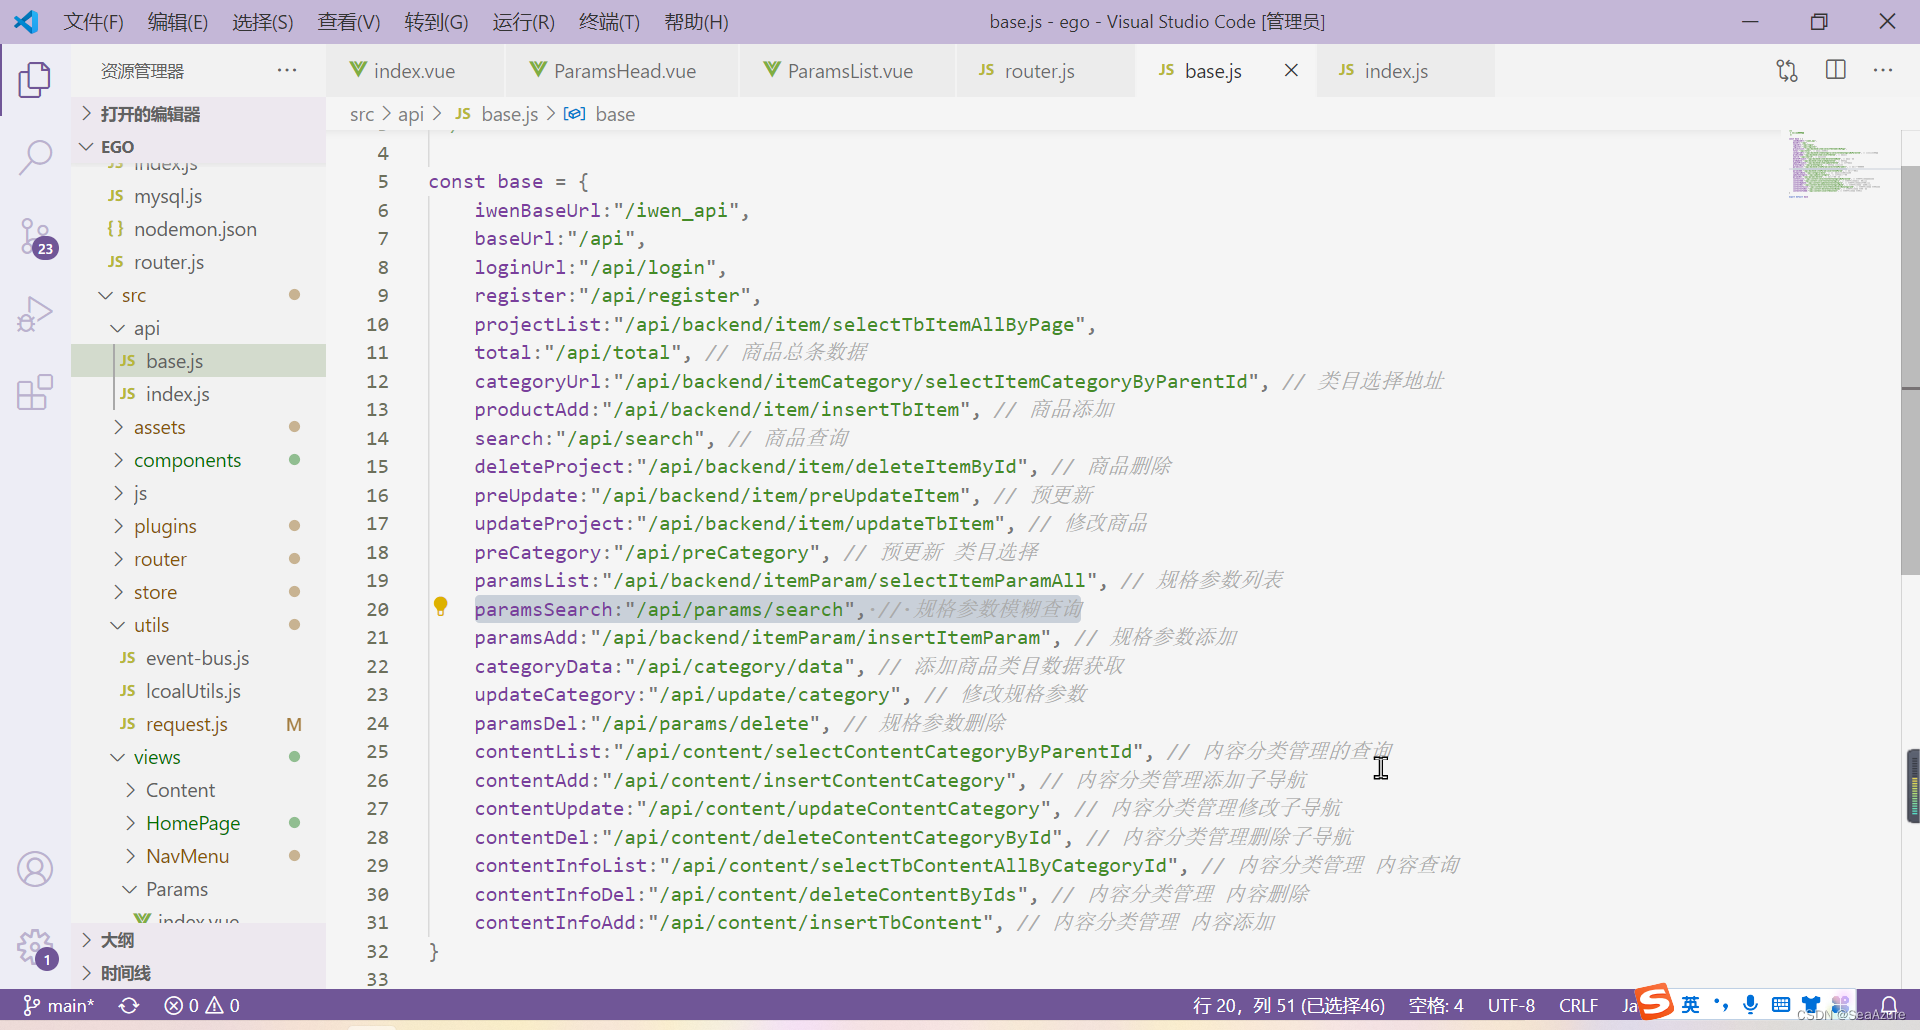Open the Manage gear icon
Screen dimensions: 1921x1030
coord(35,946)
